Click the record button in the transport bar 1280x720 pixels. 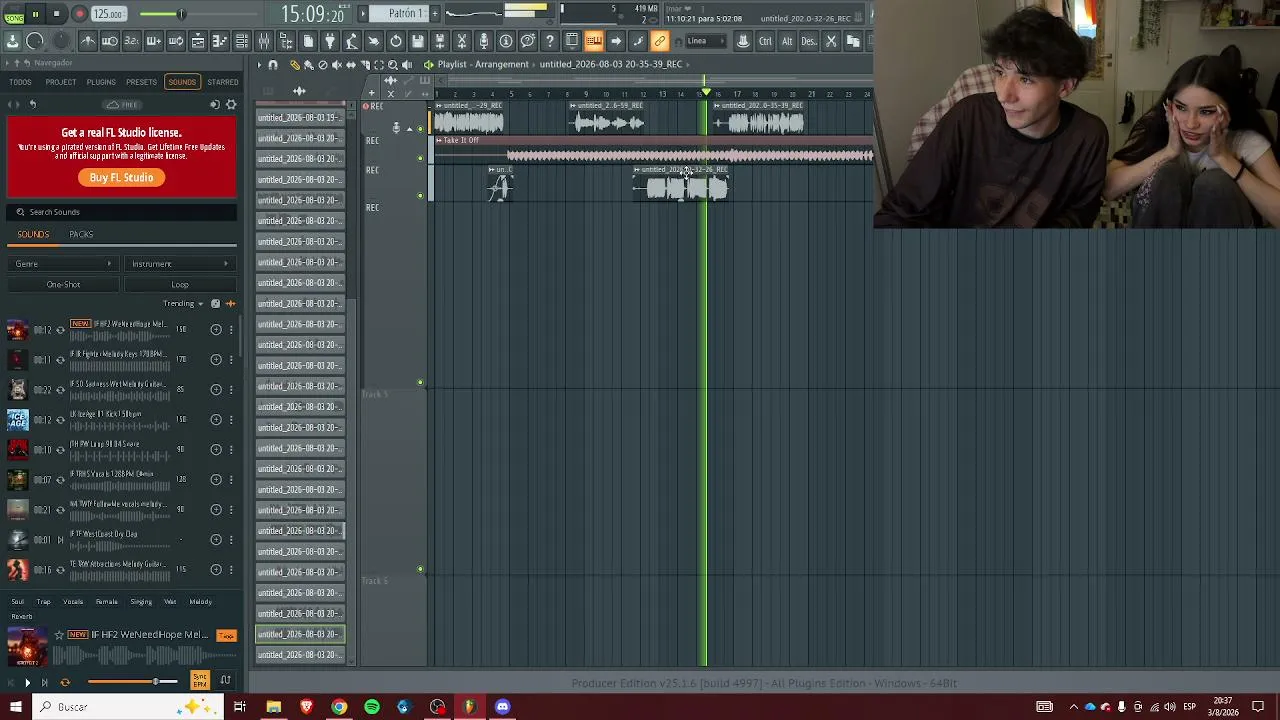click(x=79, y=14)
